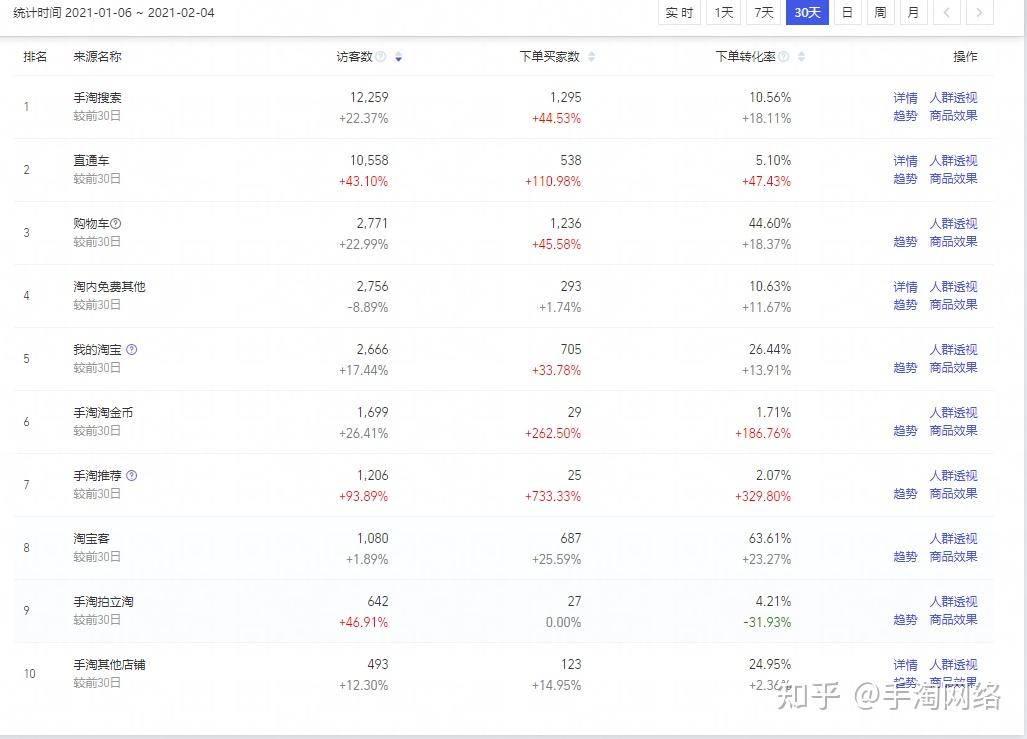View 趋势 for 淘内免费其他
Screen dimensions: 1027x739
(x=905, y=305)
